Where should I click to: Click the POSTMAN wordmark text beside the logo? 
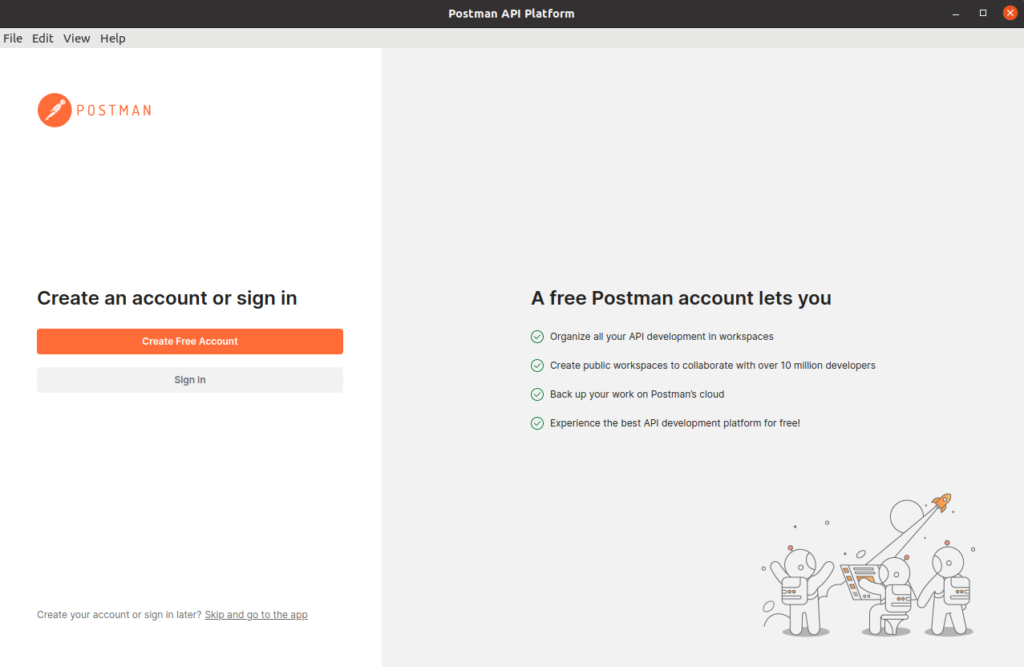(114, 110)
